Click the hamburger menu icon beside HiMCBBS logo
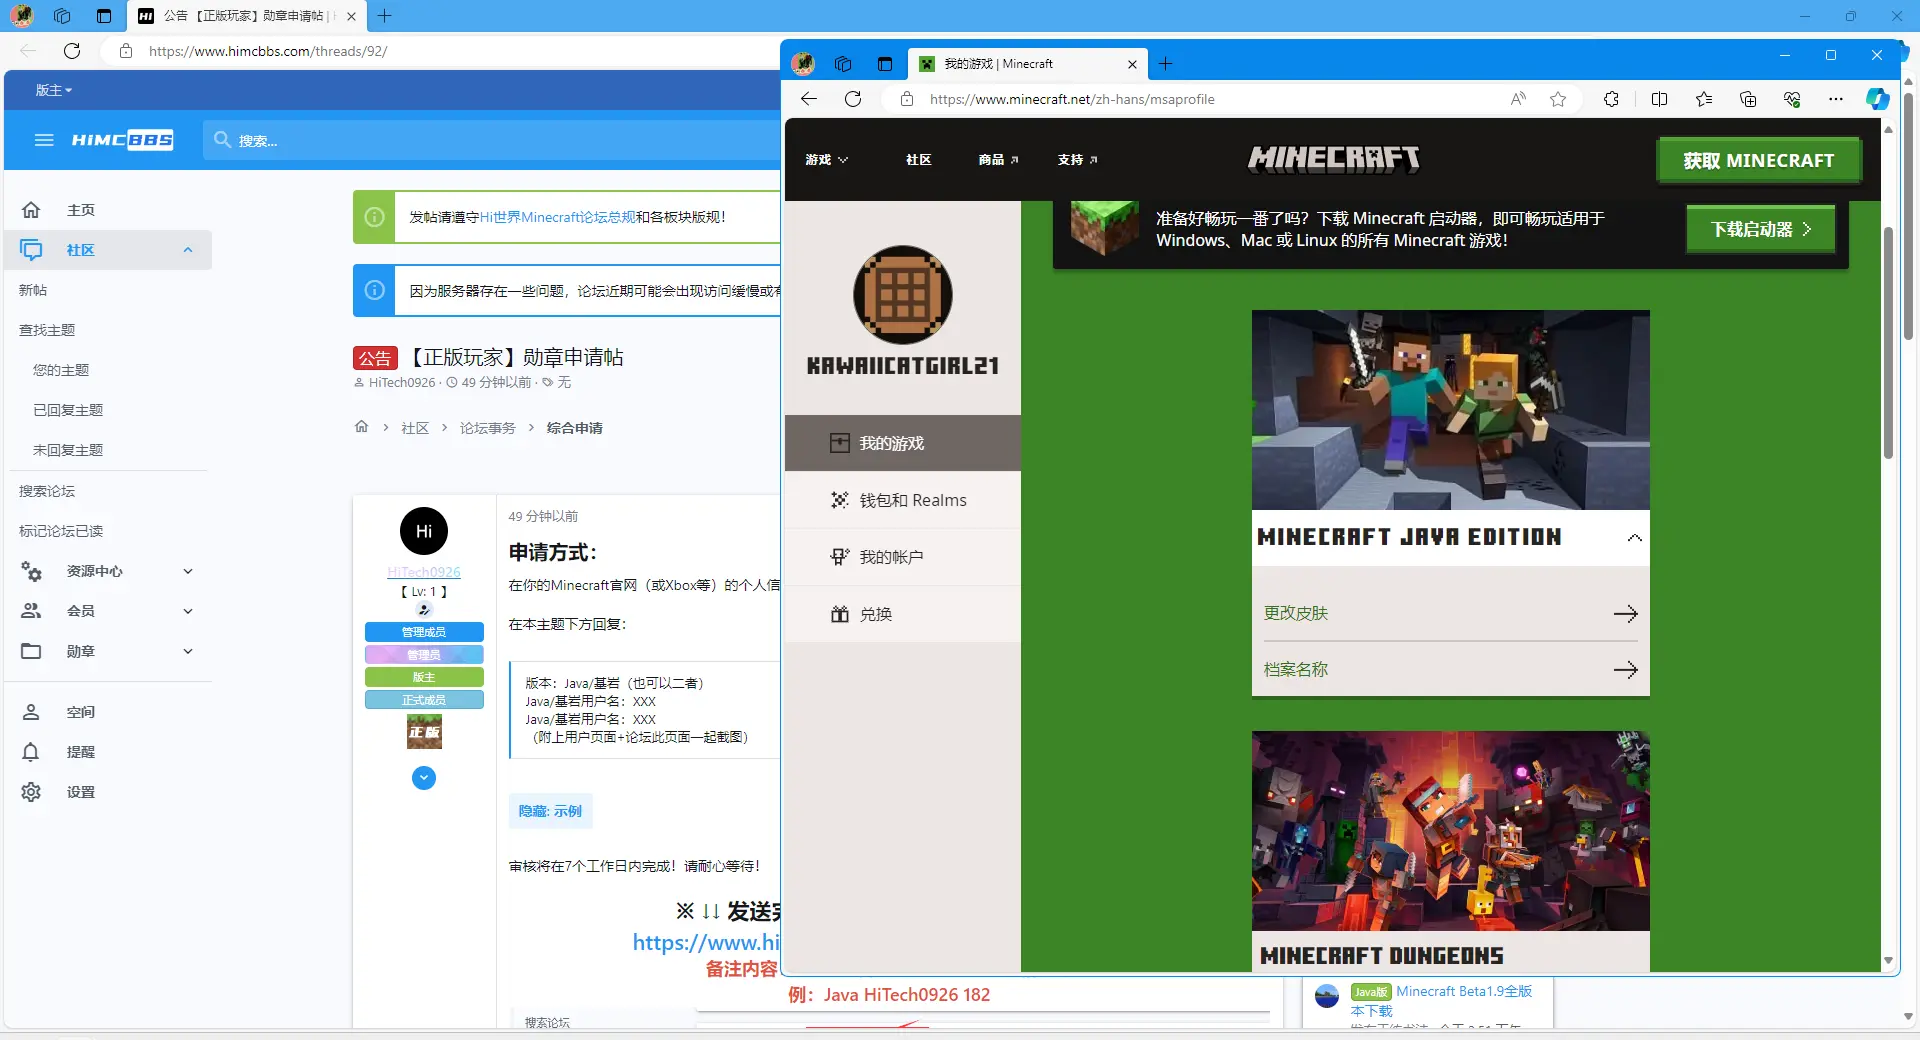The width and height of the screenshot is (1920, 1040). (x=44, y=140)
